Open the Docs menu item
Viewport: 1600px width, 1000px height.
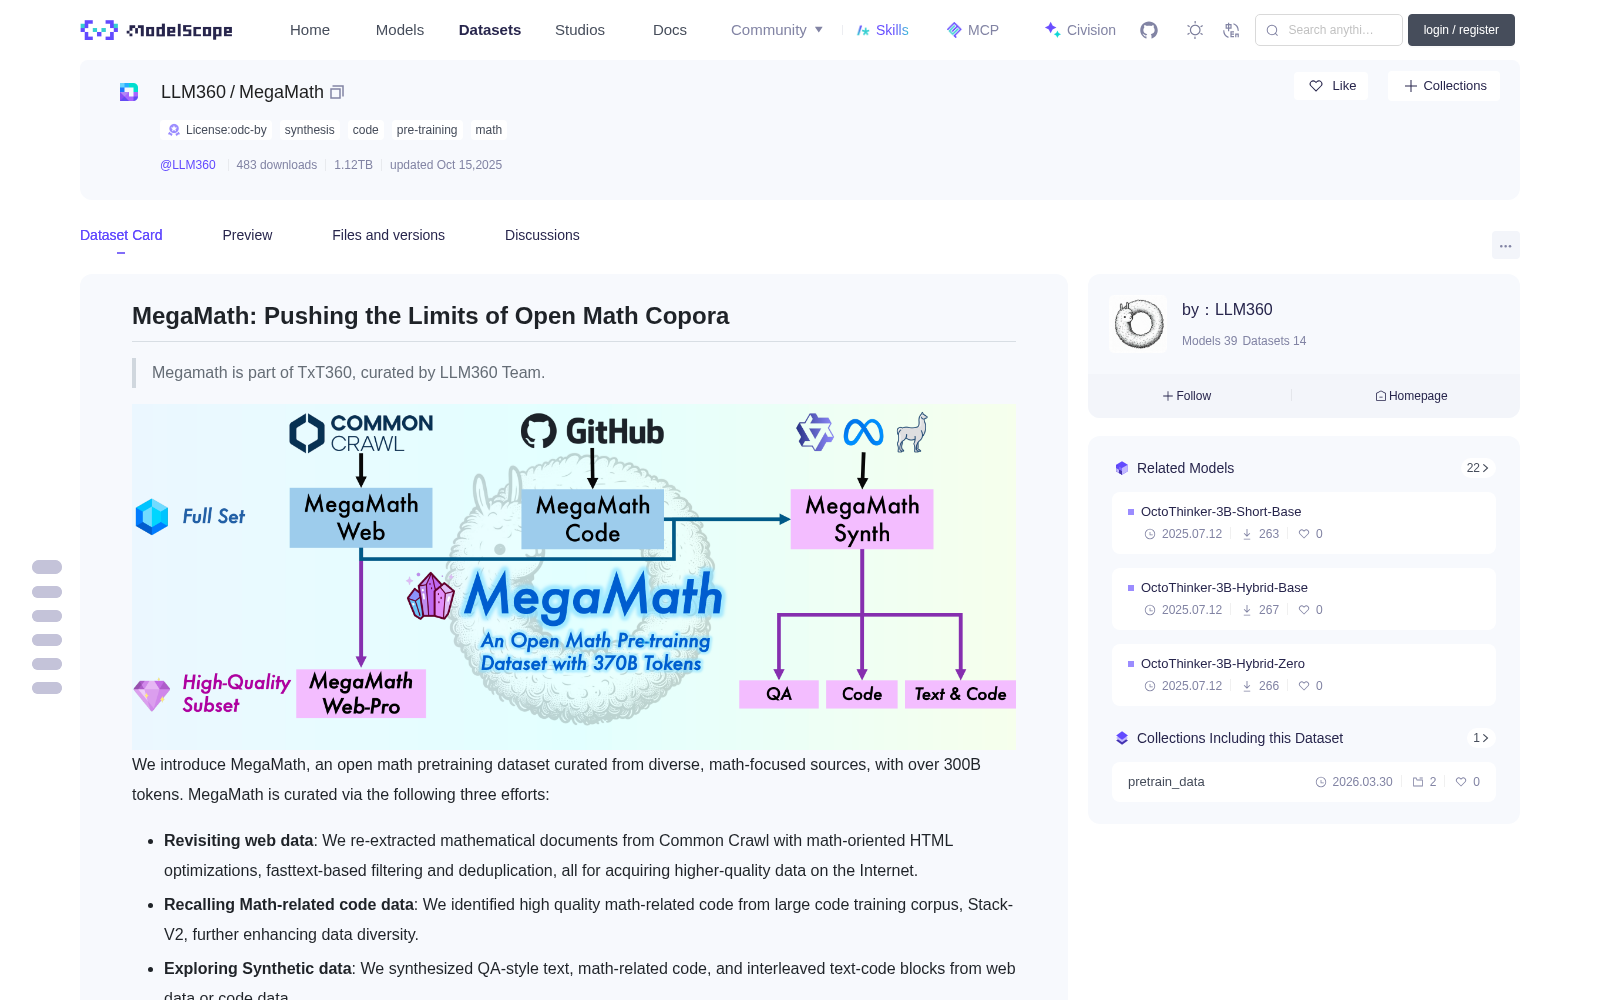[670, 30]
